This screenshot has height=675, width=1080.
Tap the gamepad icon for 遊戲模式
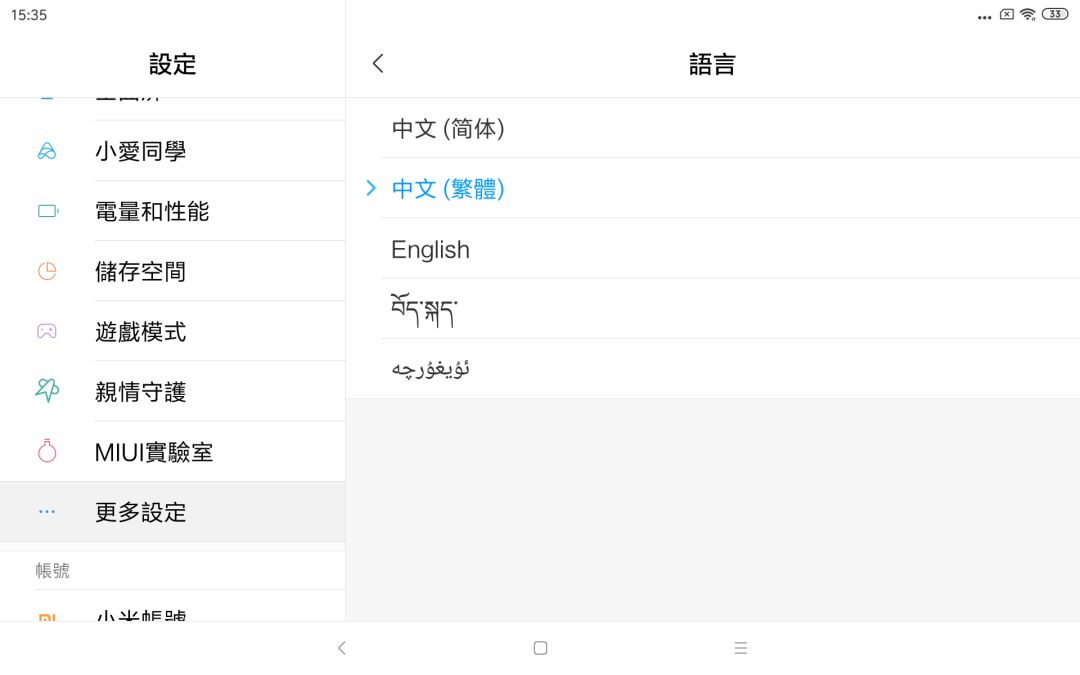coord(47,331)
